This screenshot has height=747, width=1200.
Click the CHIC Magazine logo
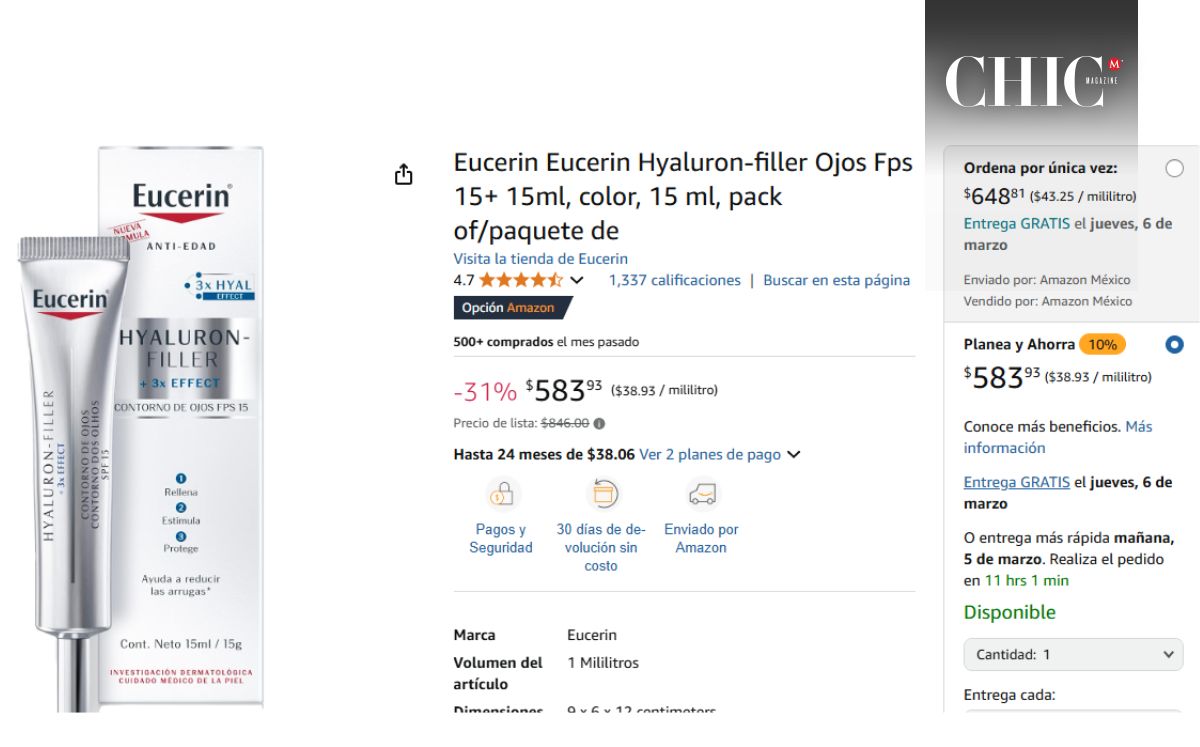(x=1034, y=82)
